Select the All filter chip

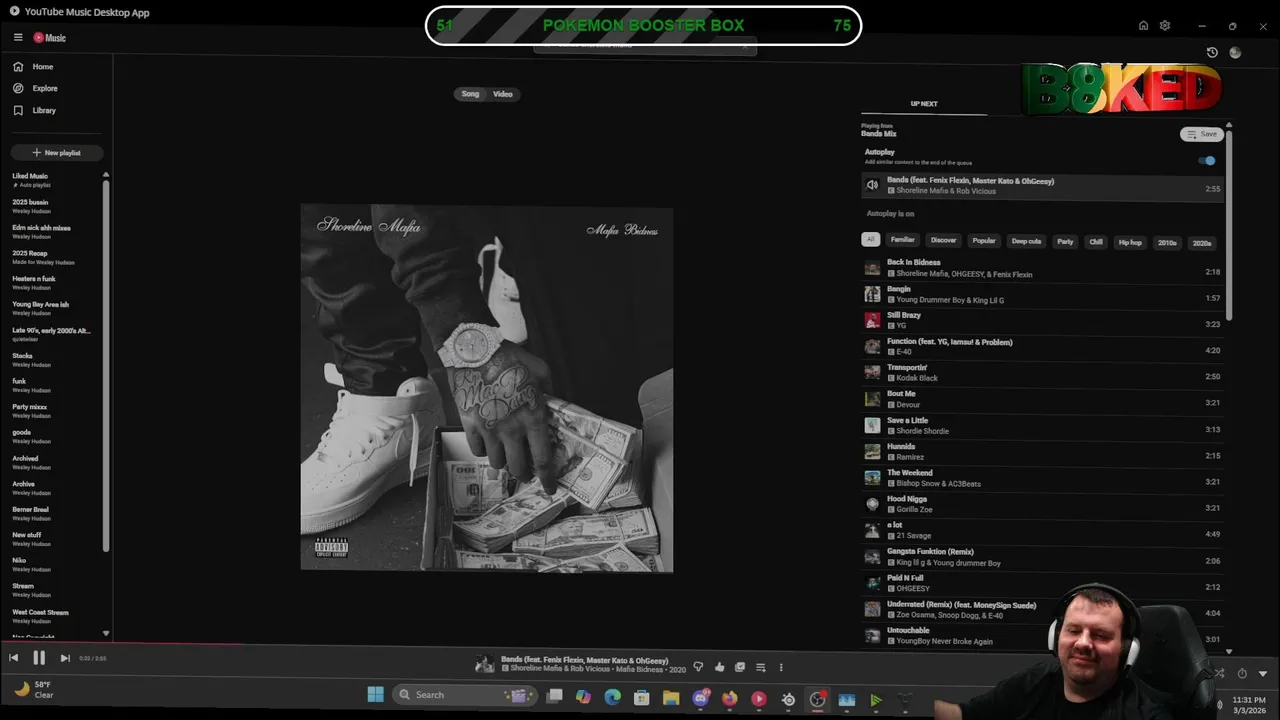pyautogui.click(x=871, y=240)
